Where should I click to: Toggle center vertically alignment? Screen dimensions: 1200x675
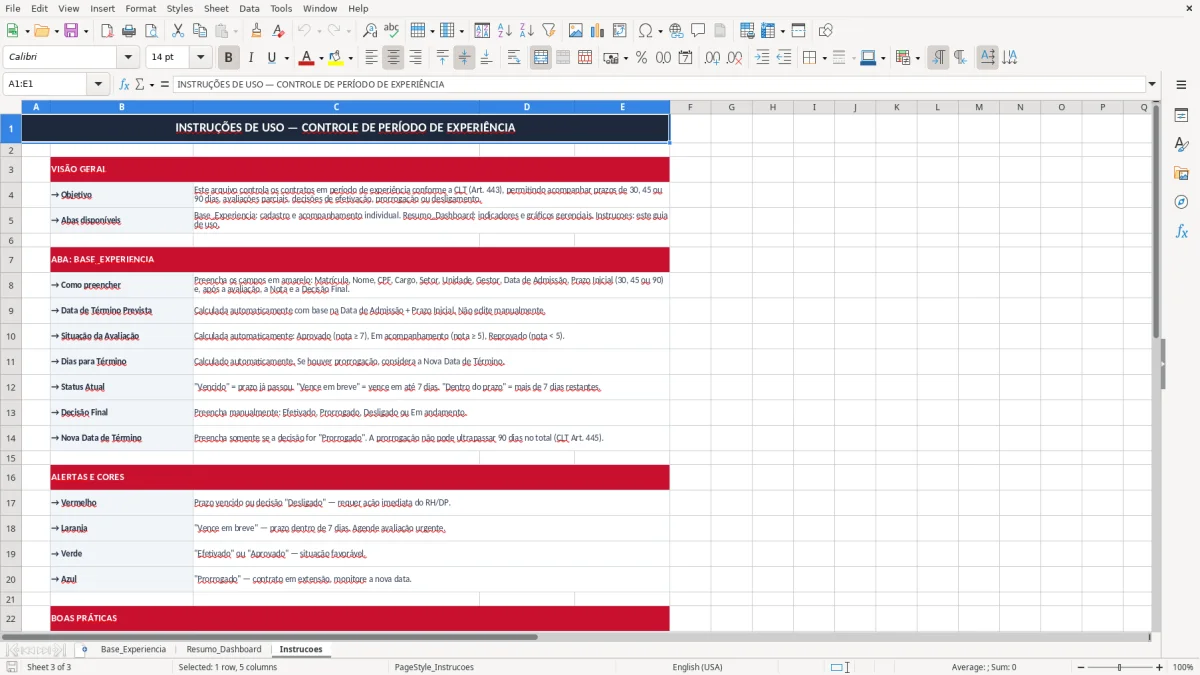point(465,57)
